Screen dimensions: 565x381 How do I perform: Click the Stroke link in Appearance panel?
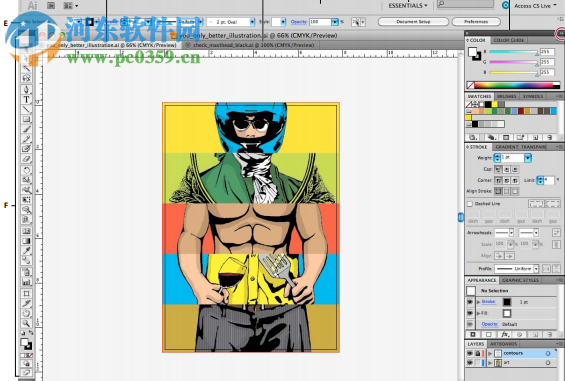click(x=489, y=302)
